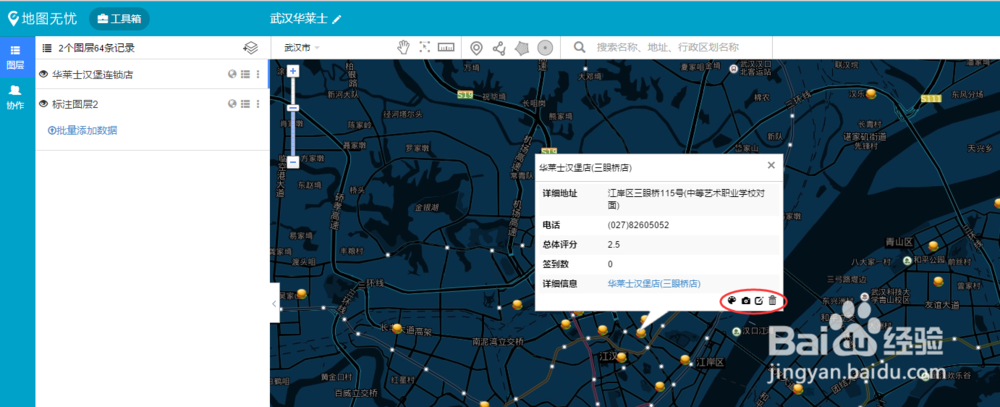Open more options for 标注图层2
1000x407 pixels.
pyautogui.click(x=258, y=104)
